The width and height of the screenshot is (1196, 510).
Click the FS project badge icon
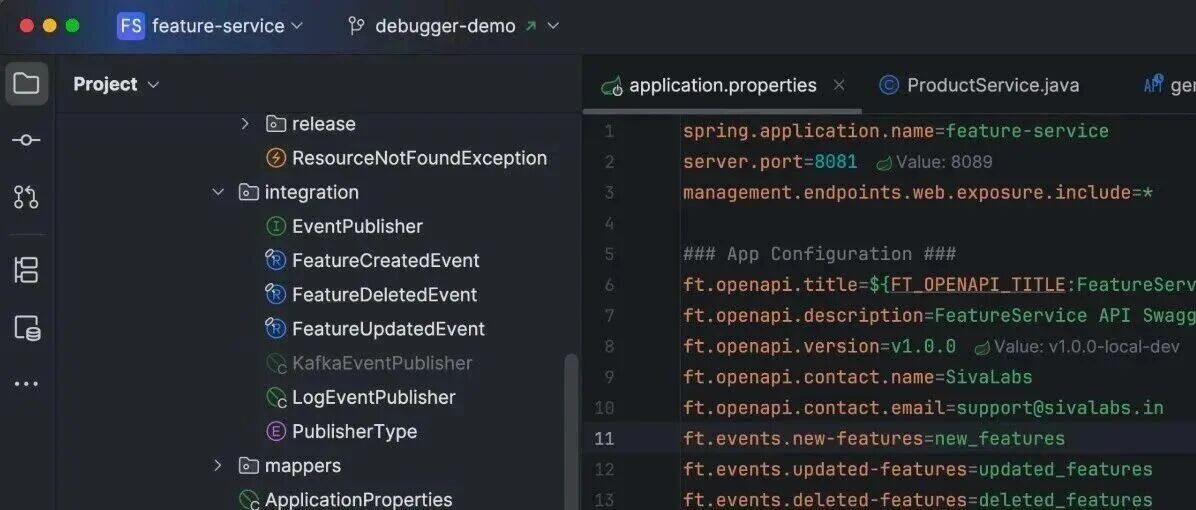coord(130,26)
